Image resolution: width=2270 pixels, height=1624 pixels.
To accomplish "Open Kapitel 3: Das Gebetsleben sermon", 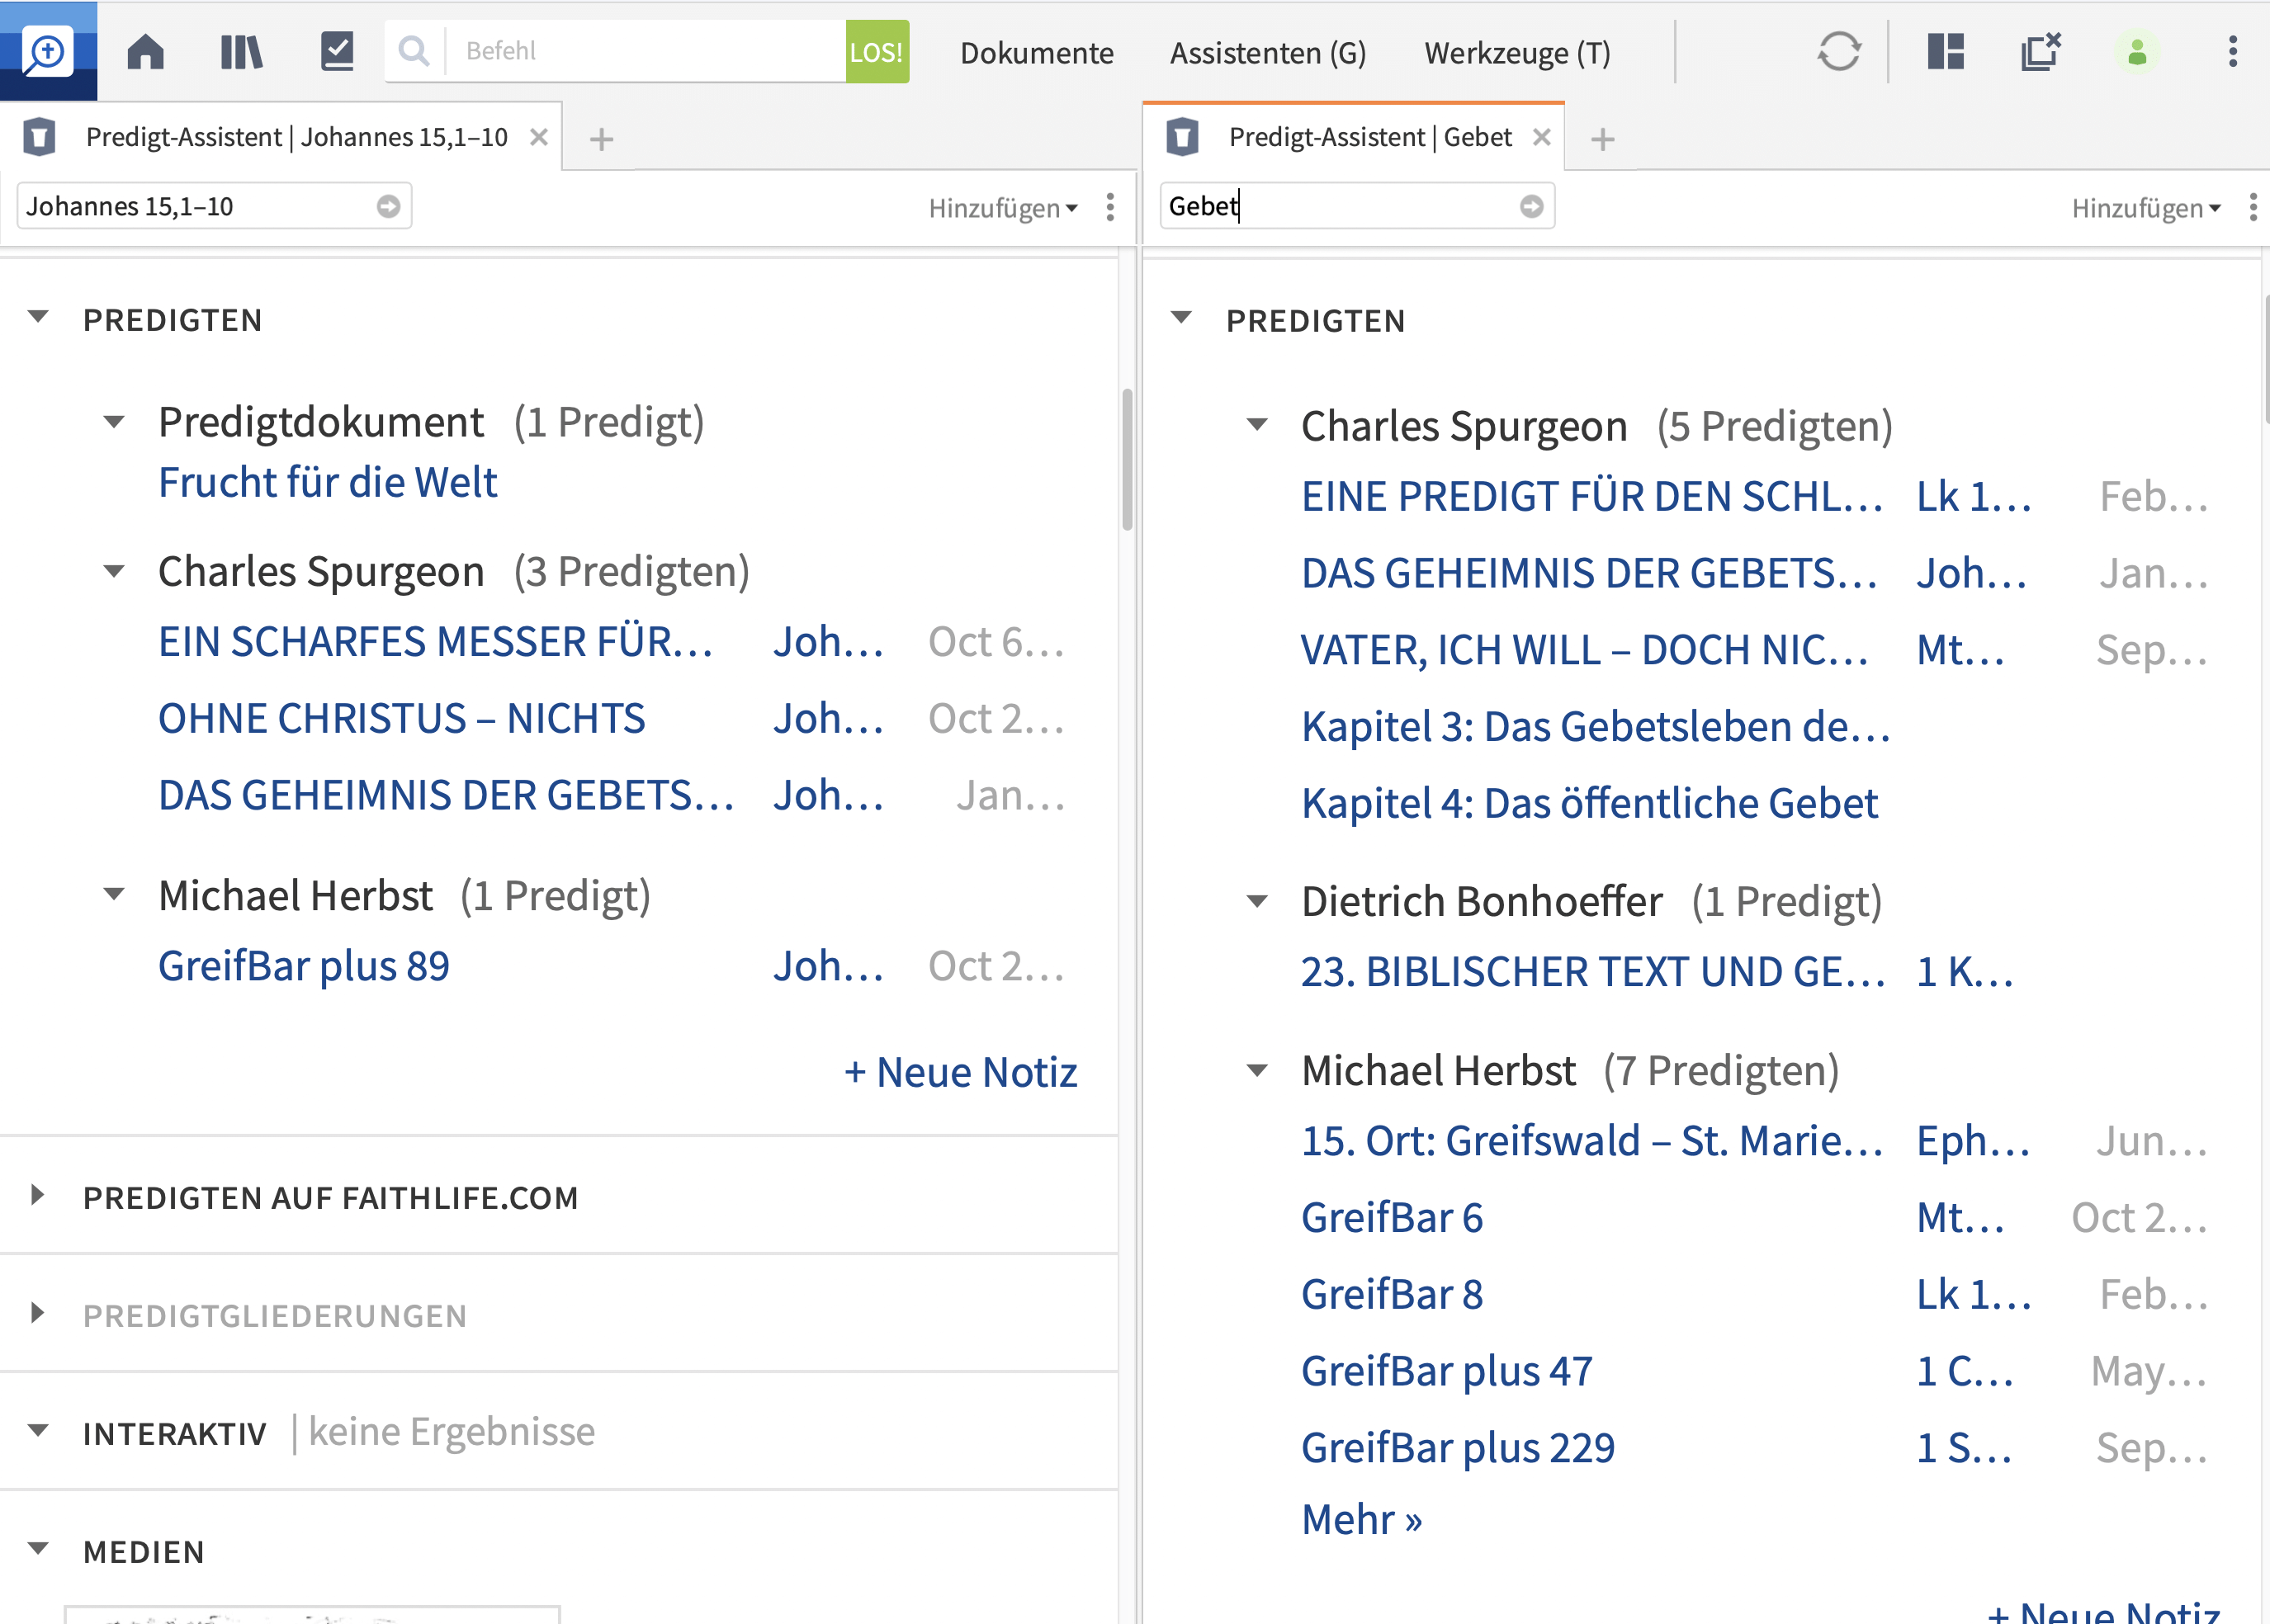I will coord(1595,727).
